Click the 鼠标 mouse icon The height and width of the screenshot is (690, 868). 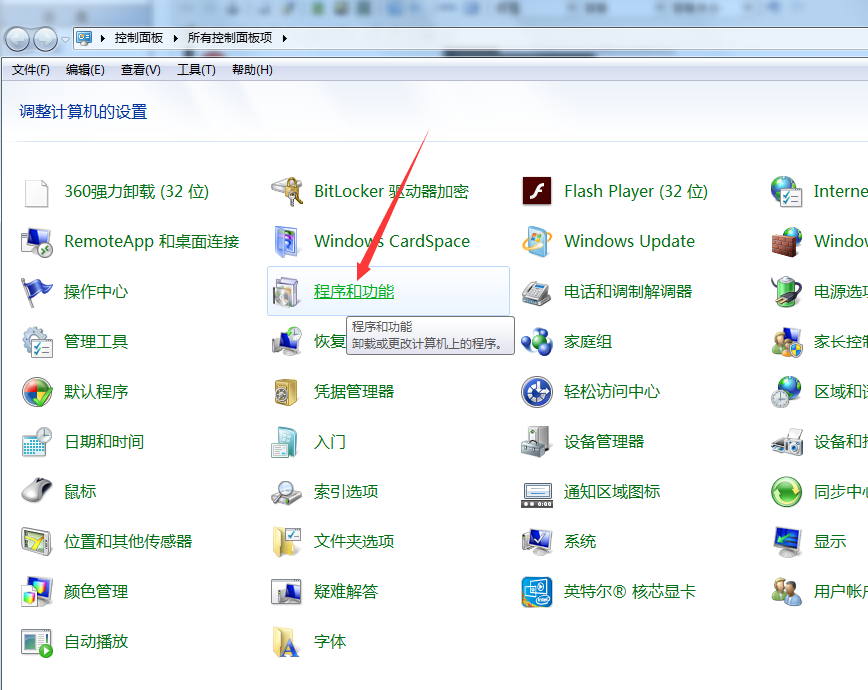(37, 491)
